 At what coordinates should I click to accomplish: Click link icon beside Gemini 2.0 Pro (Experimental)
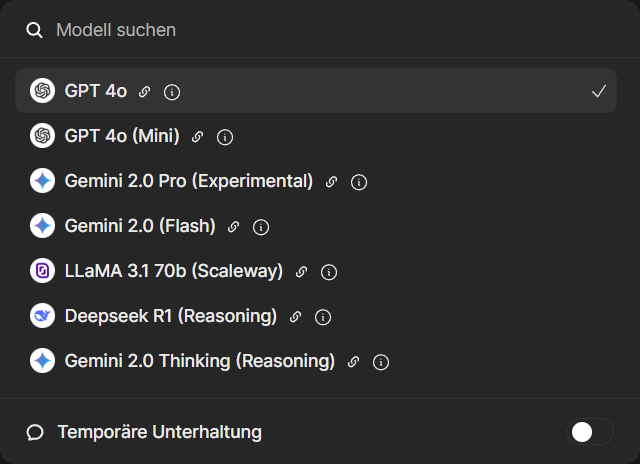pyautogui.click(x=332, y=182)
